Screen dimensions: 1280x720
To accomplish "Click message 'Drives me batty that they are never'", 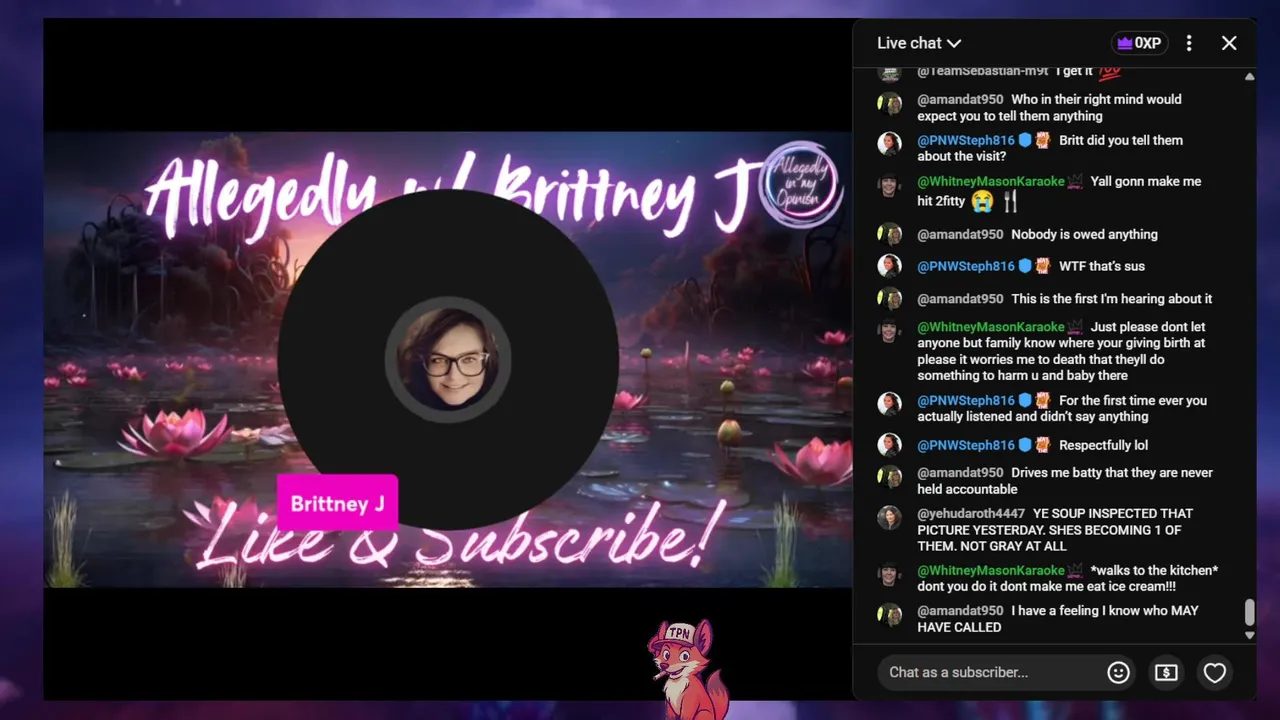I will (x=1065, y=481).
